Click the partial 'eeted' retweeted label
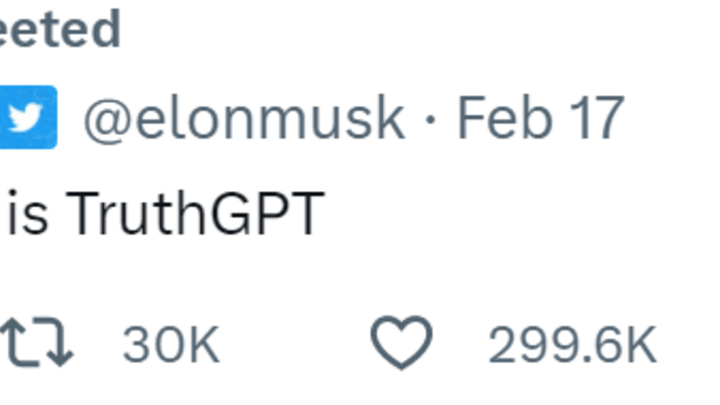This screenshot has width=720, height=405. click(x=60, y=28)
